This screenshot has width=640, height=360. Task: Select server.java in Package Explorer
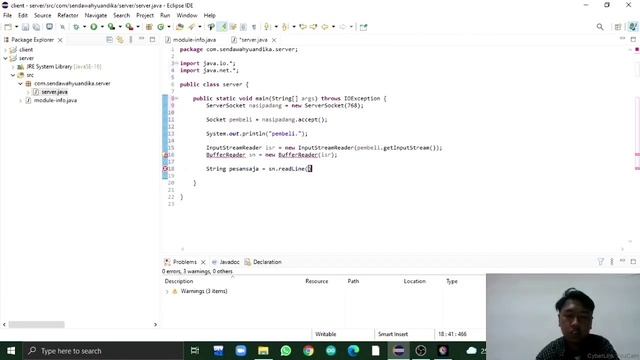(x=54, y=92)
